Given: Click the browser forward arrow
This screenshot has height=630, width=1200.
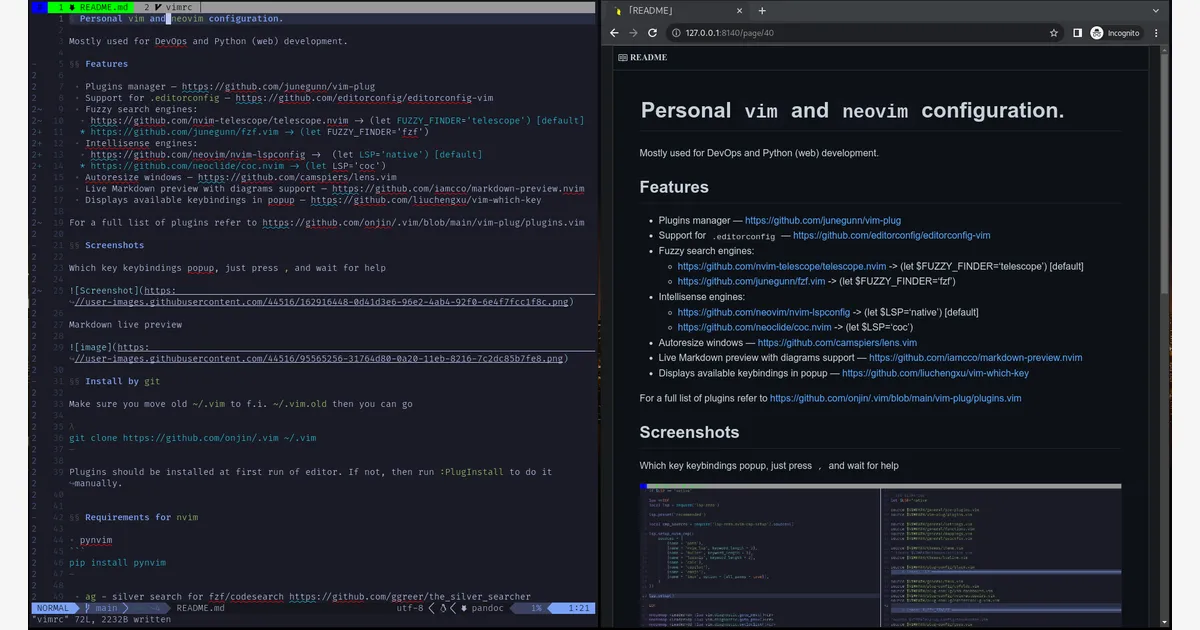Looking at the screenshot, I should click(633, 33).
